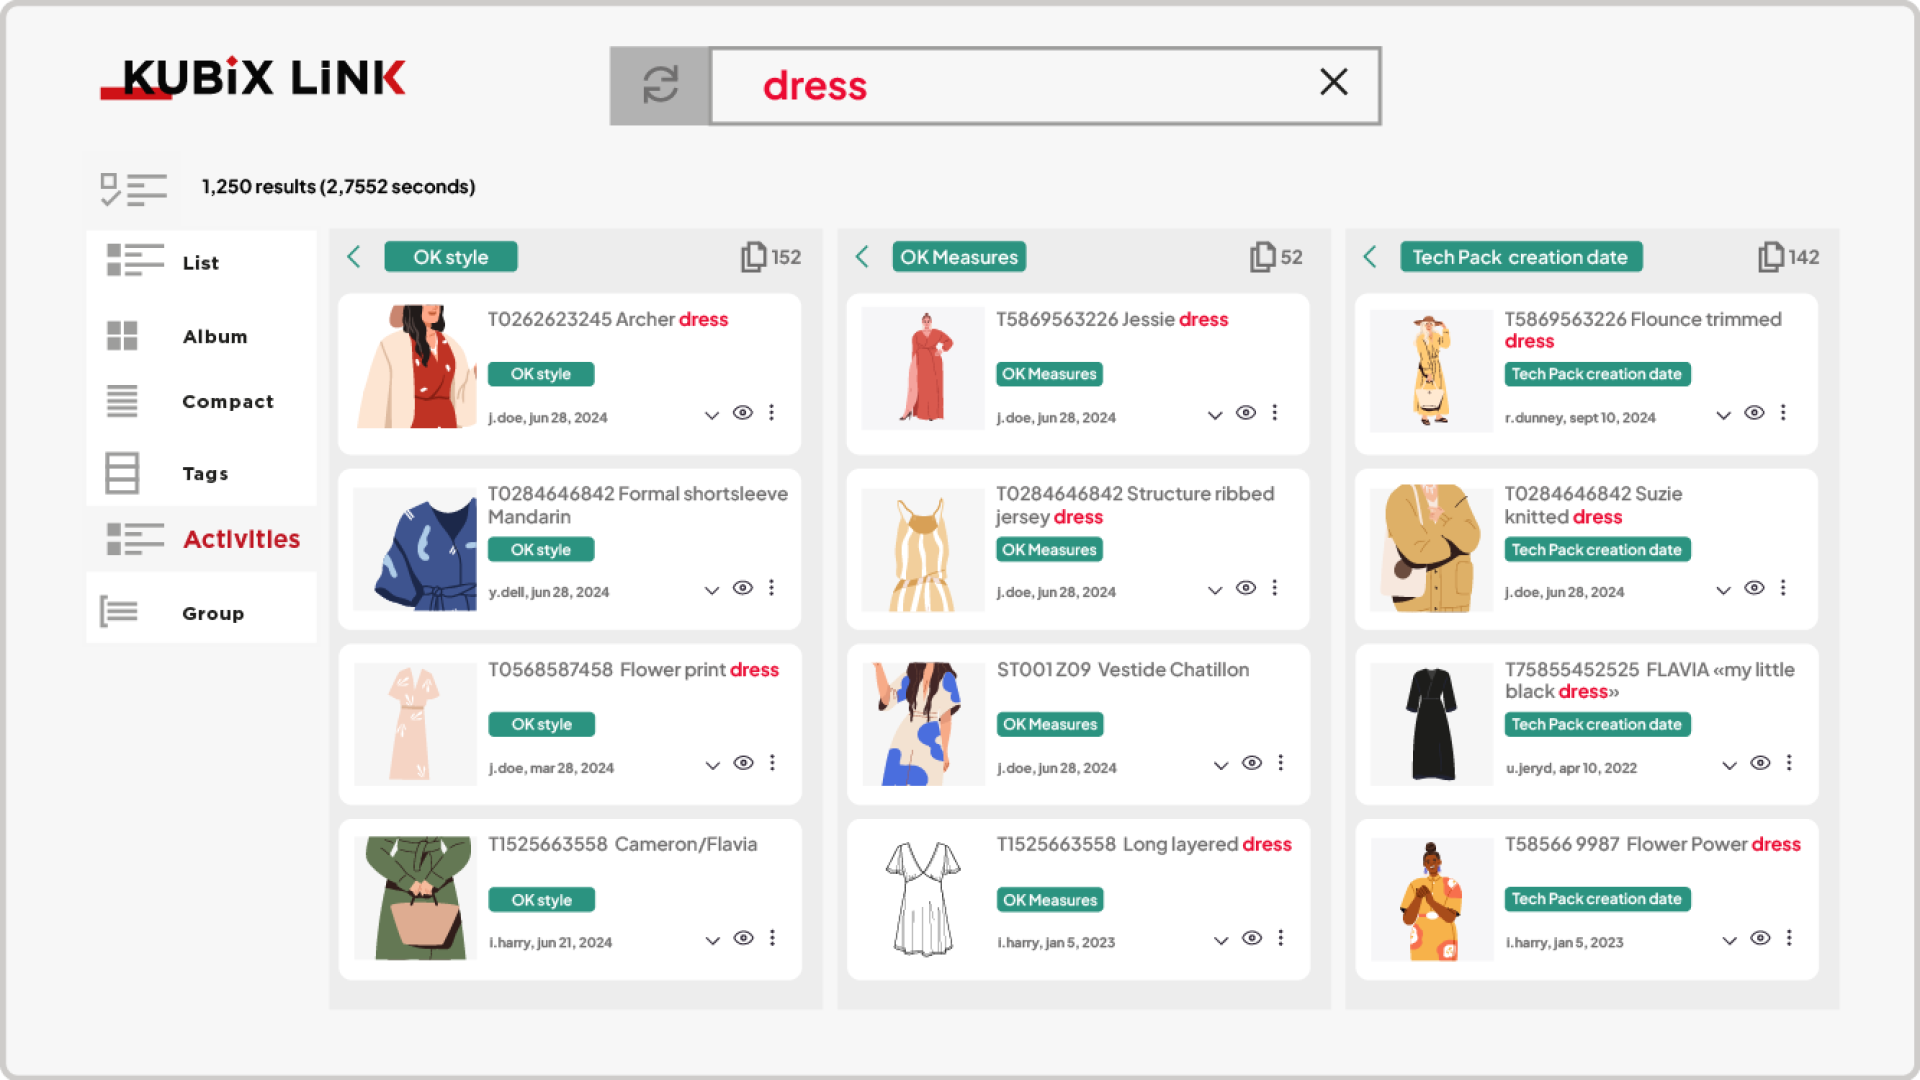Image resolution: width=1920 pixels, height=1080 pixels.
Task: Toggle eye visibility for Archer dress
Action: click(743, 413)
